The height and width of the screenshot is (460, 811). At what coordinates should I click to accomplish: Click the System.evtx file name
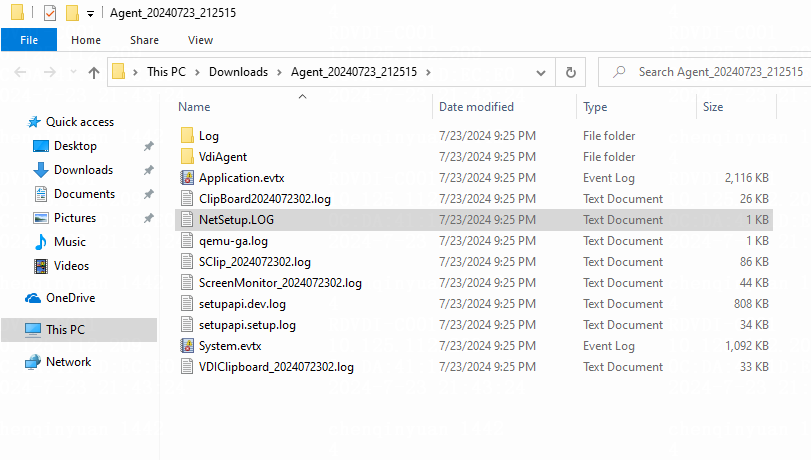230,346
